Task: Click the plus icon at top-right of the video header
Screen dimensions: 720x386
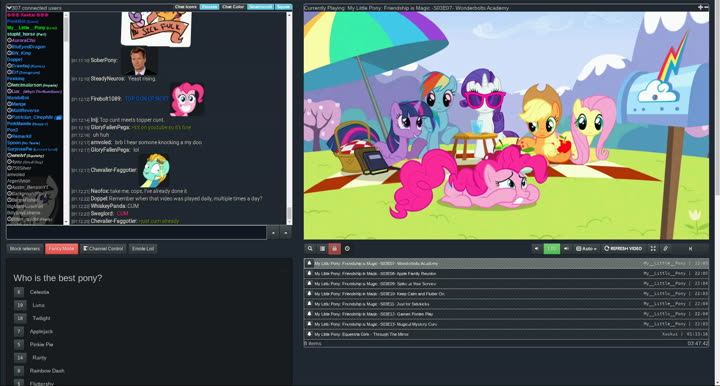Action: (700, 7)
